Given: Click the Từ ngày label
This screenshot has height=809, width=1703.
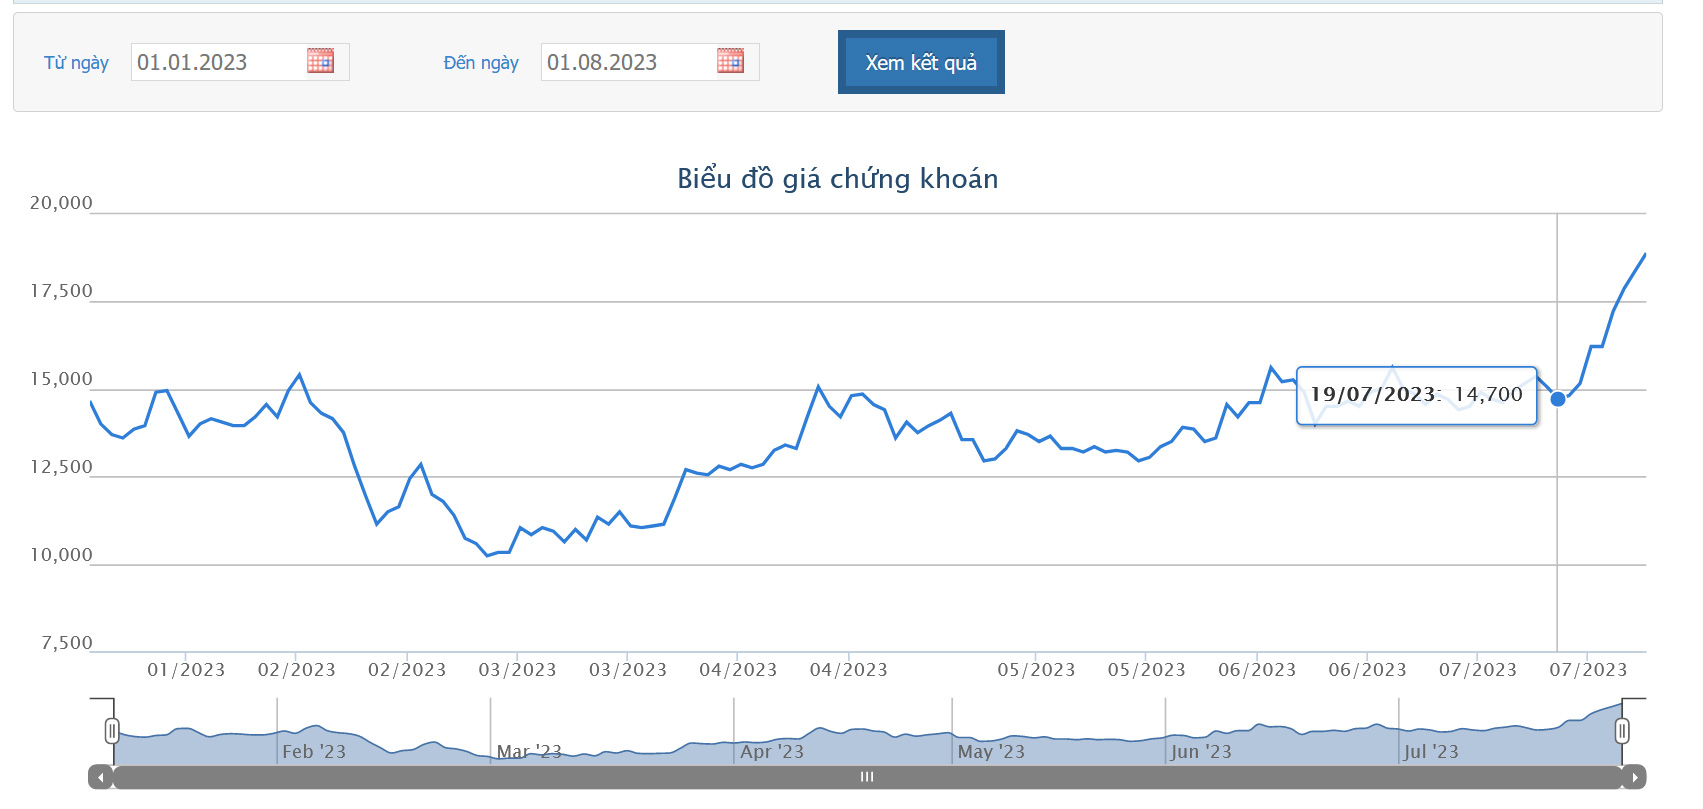Looking at the screenshot, I should click(x=76, y=63).
